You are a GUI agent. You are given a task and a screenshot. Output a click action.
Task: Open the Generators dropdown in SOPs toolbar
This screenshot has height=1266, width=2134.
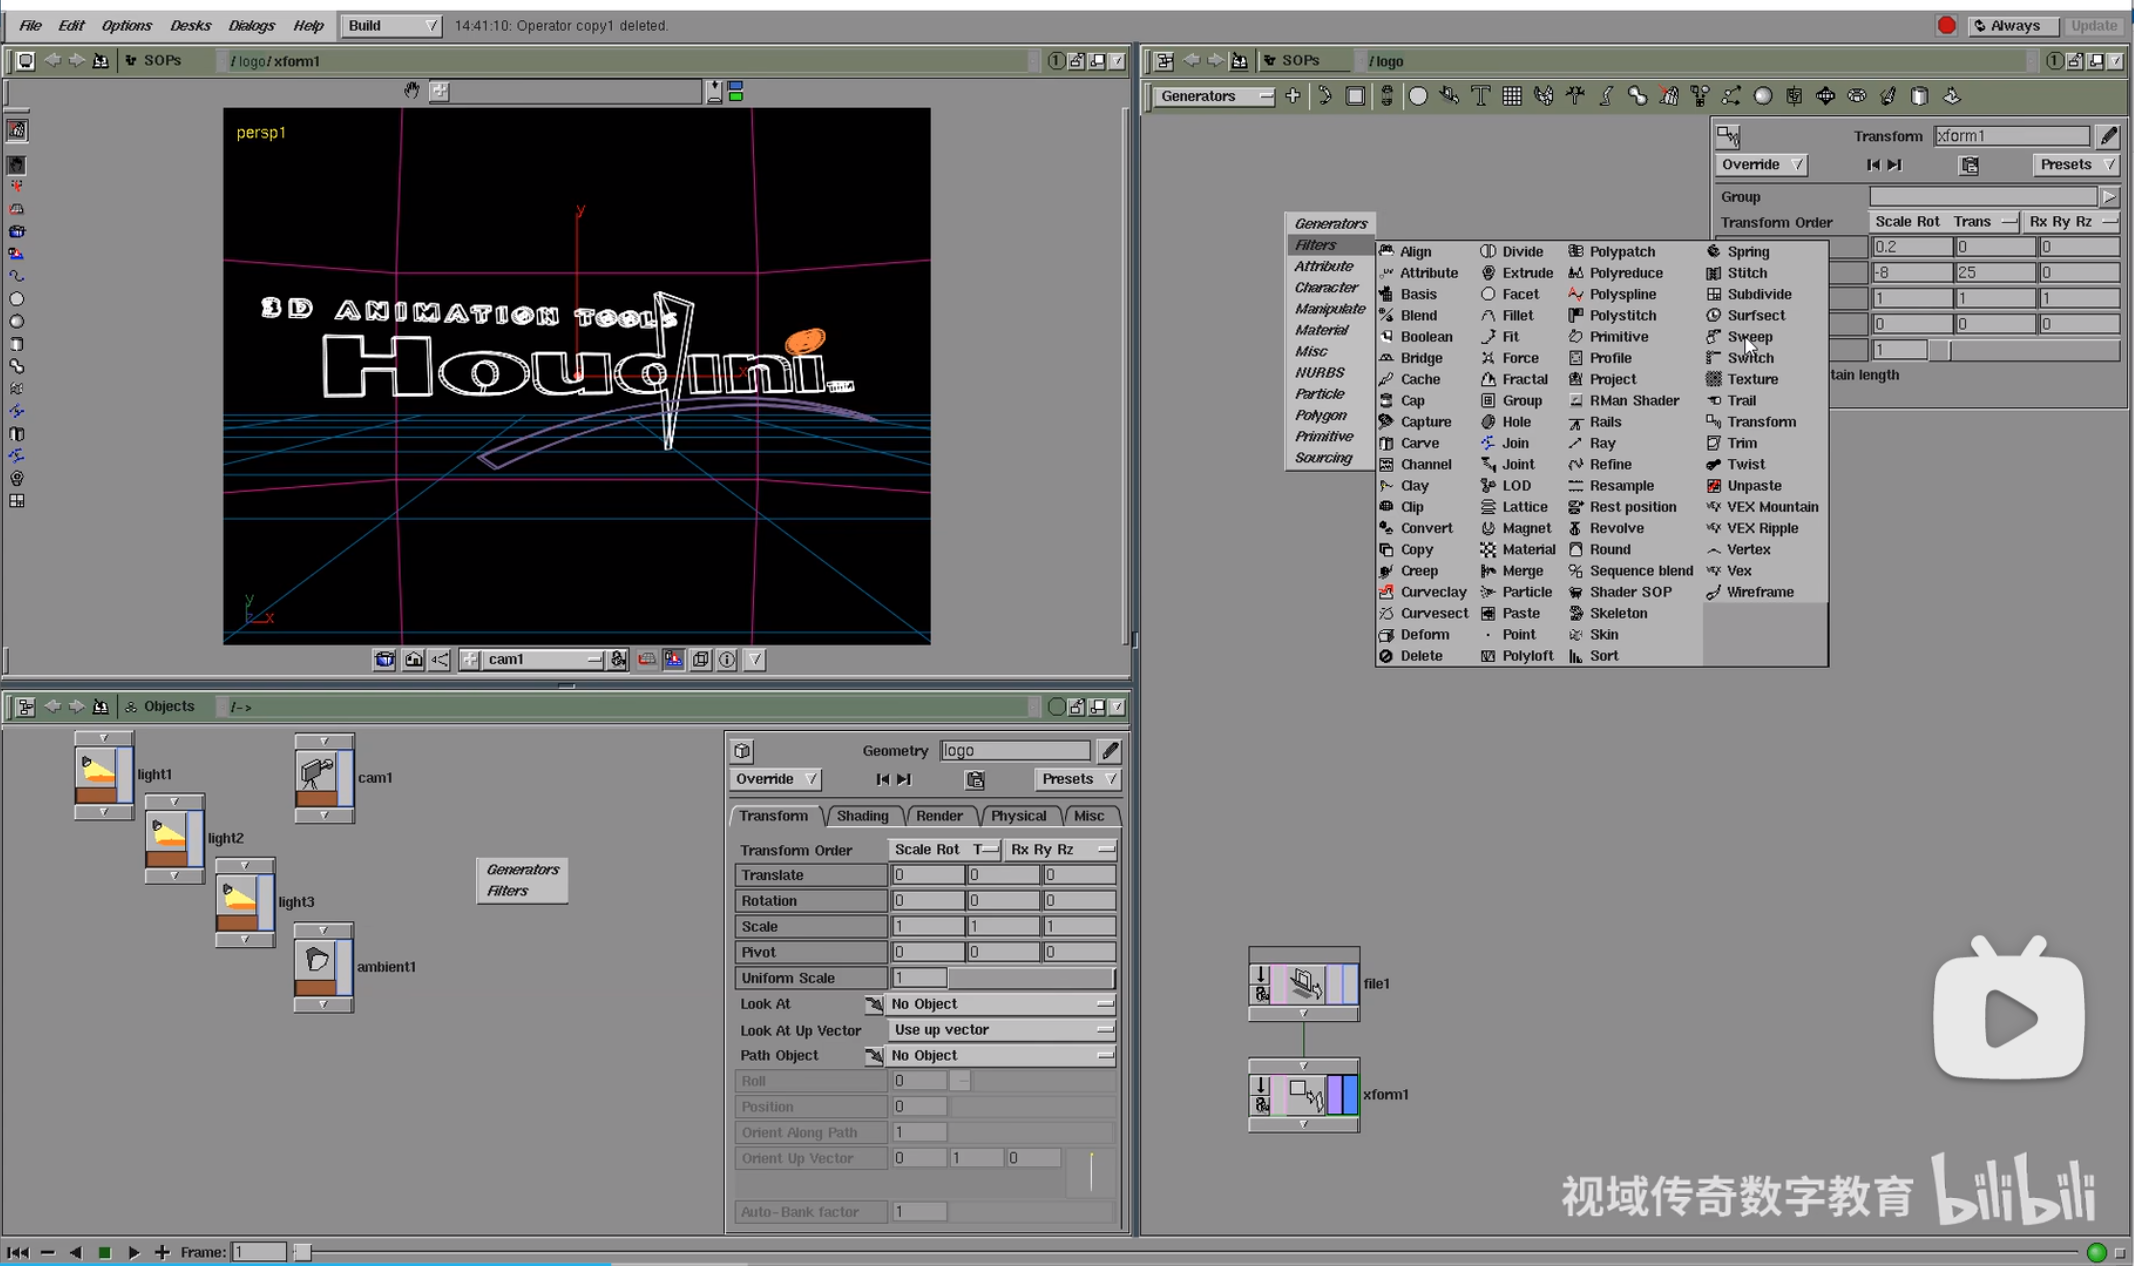[1214, 96]
